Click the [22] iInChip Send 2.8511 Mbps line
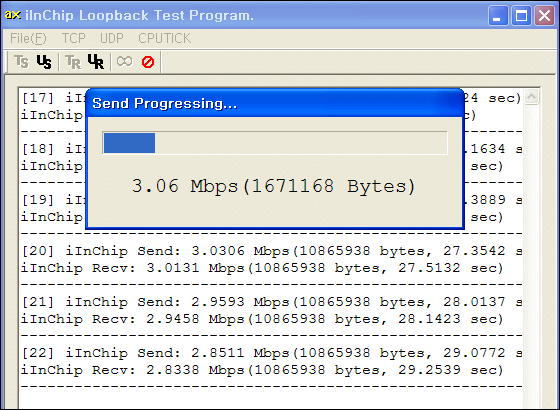 (x=271, y=353)
